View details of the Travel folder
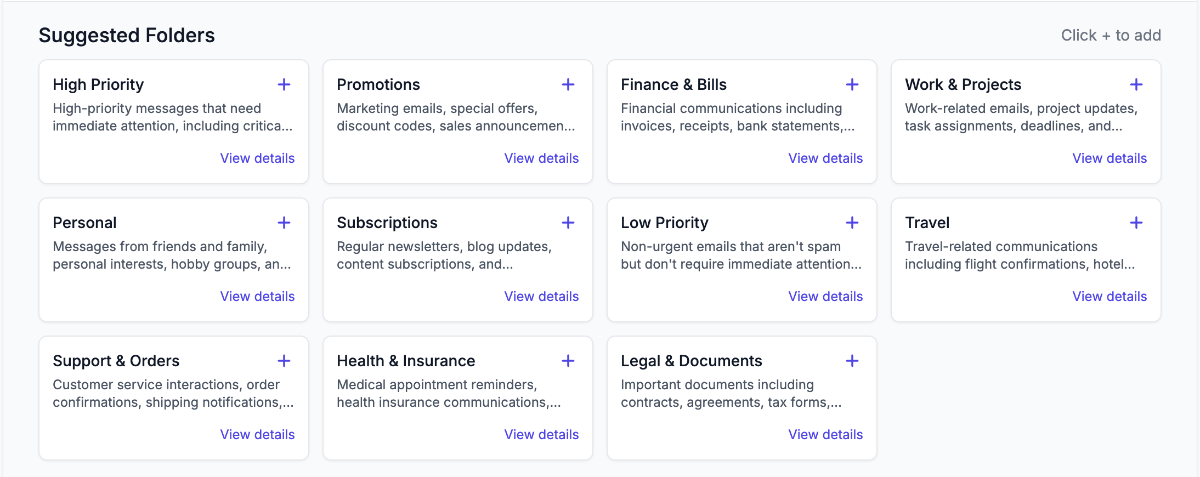Image resolution: width=1200 pixels, height=477 pixels. click(x=1109, y=296)
